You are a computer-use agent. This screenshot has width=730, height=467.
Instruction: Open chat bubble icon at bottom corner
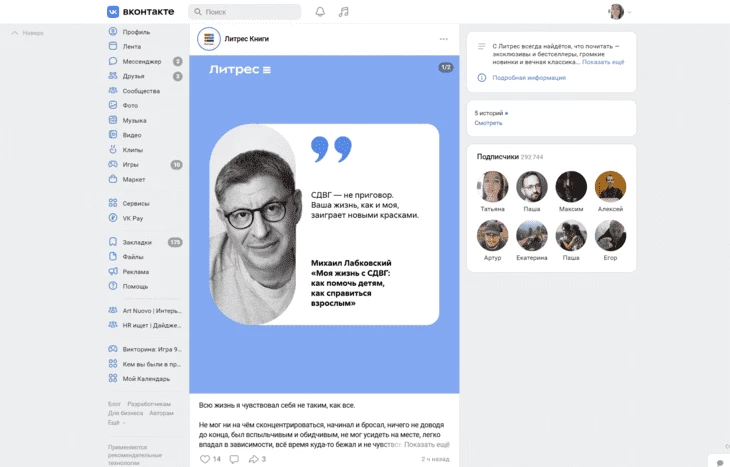(720, 463)
